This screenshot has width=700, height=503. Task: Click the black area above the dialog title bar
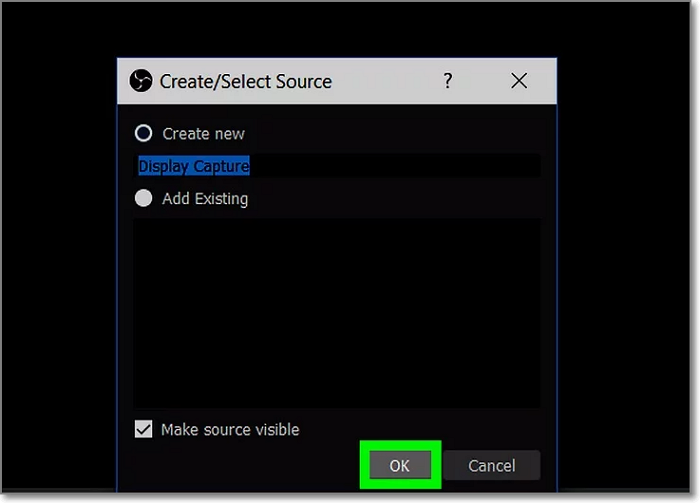[x=336, y=30]
